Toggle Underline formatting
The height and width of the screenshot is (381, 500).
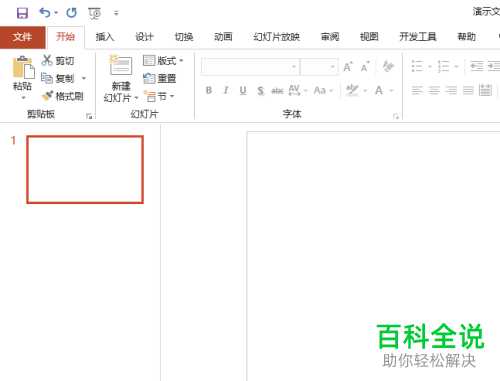pyautogui.click(x=243, y=90)
